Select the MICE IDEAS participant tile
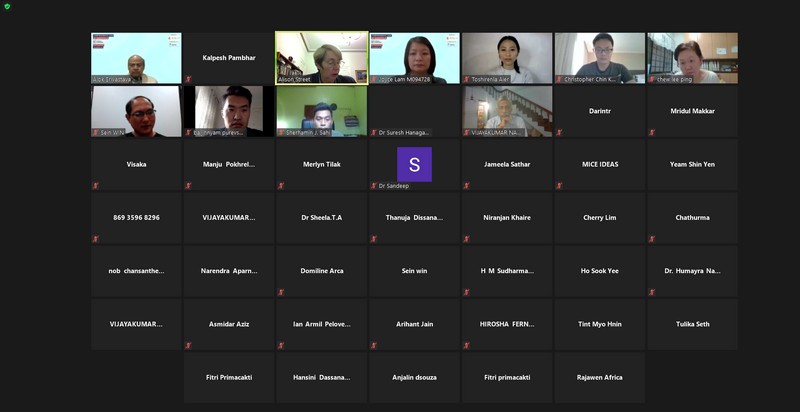 coord(599,164)
